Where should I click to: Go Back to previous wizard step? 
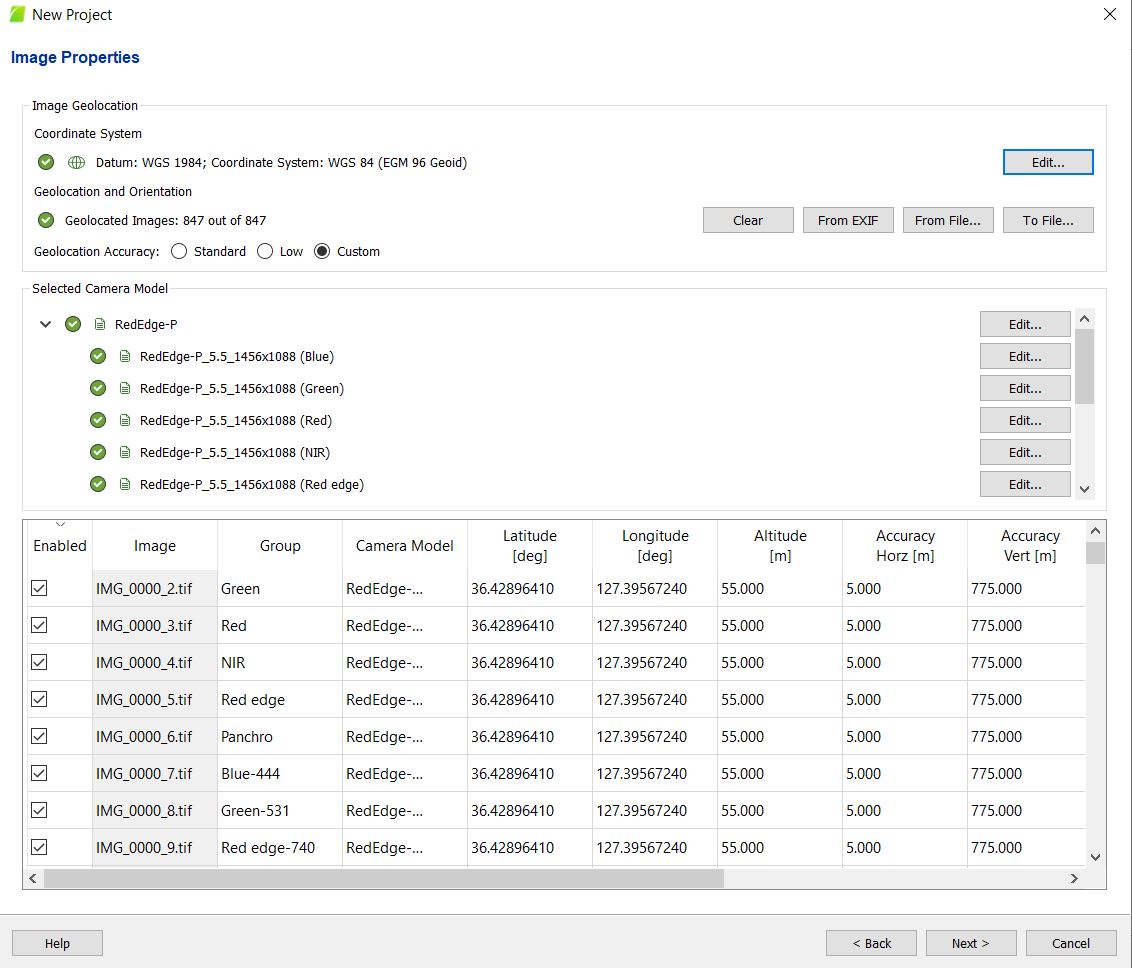871,943
